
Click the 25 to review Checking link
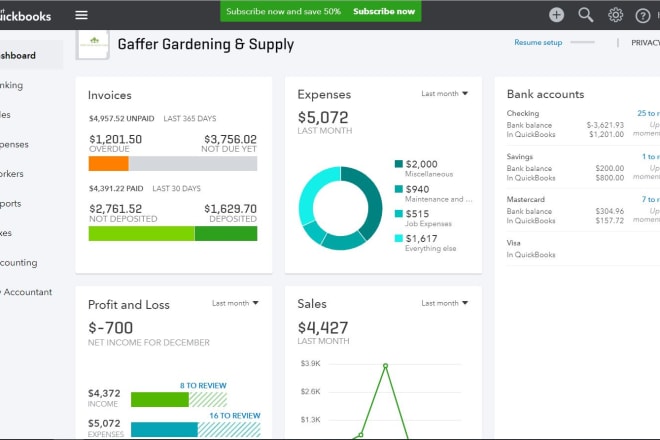point(648,113)
